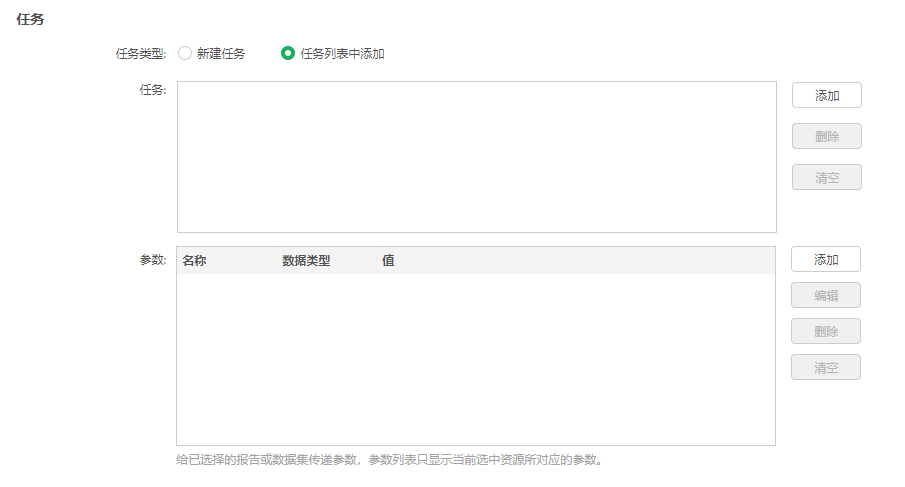Click the 任务 section heading

click(30, 19)
